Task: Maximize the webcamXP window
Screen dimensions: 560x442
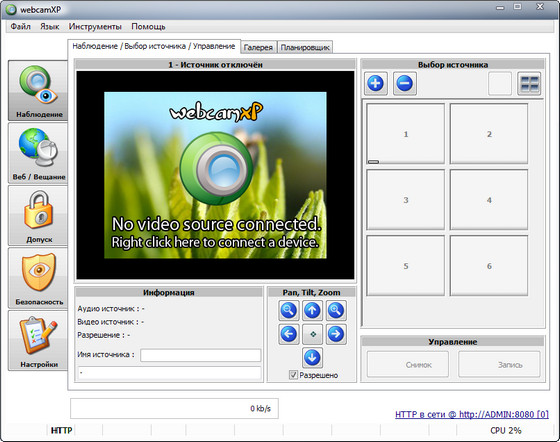Action: 518,7
